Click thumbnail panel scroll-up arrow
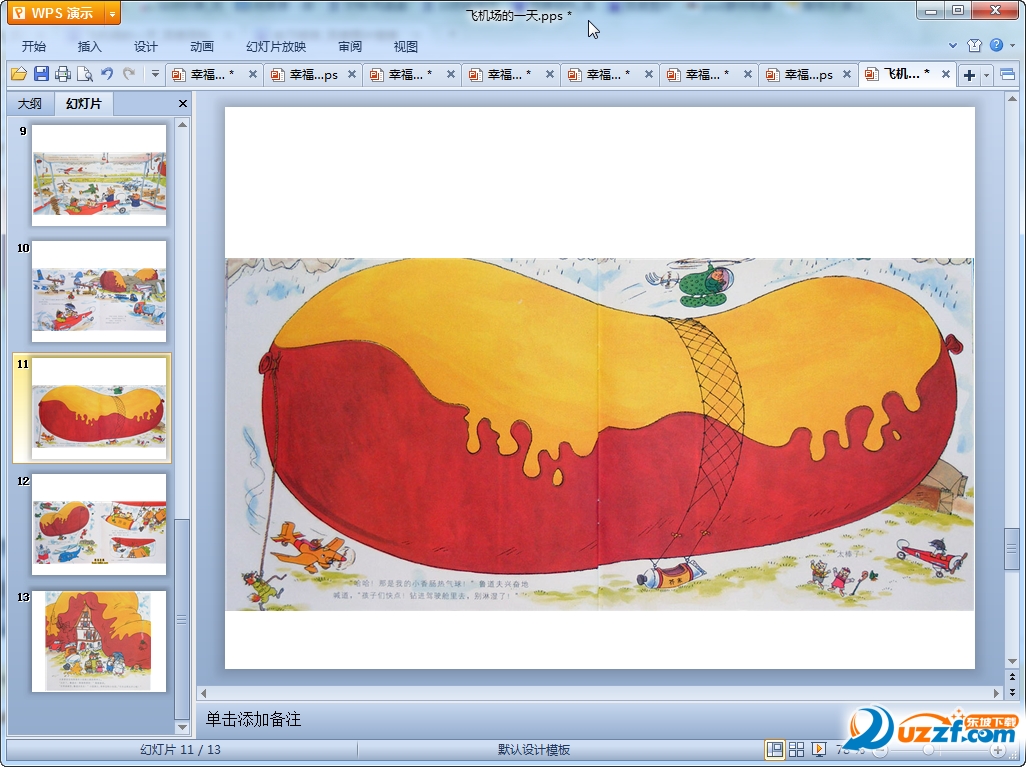This screenshot has width=1026, height=767. click(183, 124)
